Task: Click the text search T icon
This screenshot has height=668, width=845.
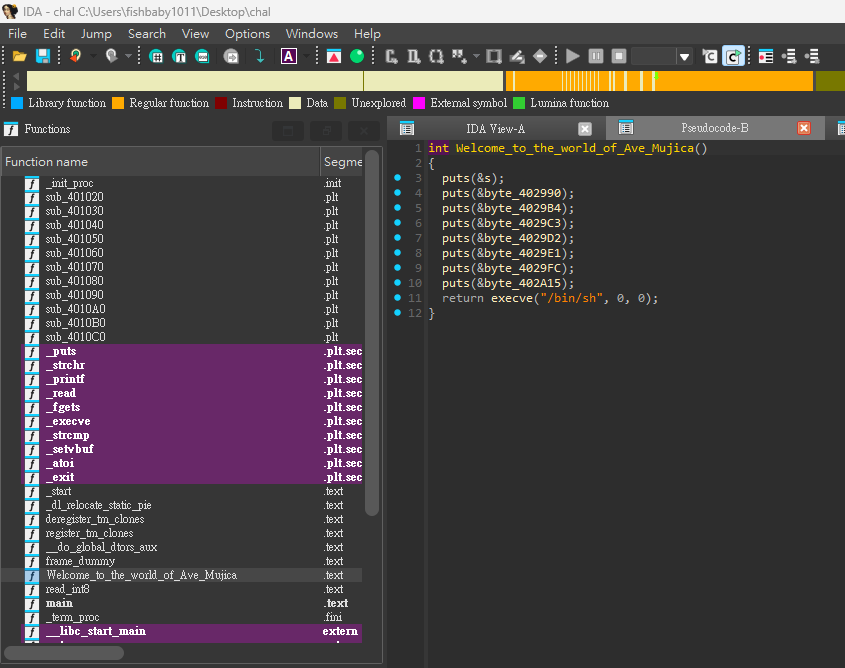Action: 179,56
